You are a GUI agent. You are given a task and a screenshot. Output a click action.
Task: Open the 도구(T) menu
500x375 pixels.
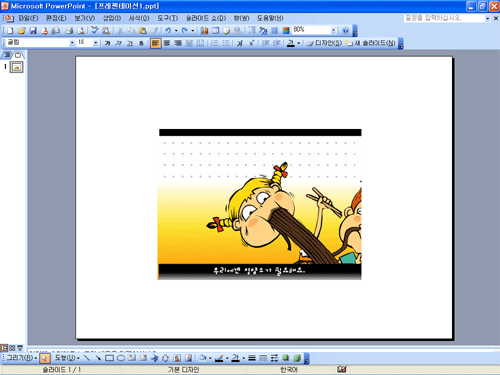(168, 18)
